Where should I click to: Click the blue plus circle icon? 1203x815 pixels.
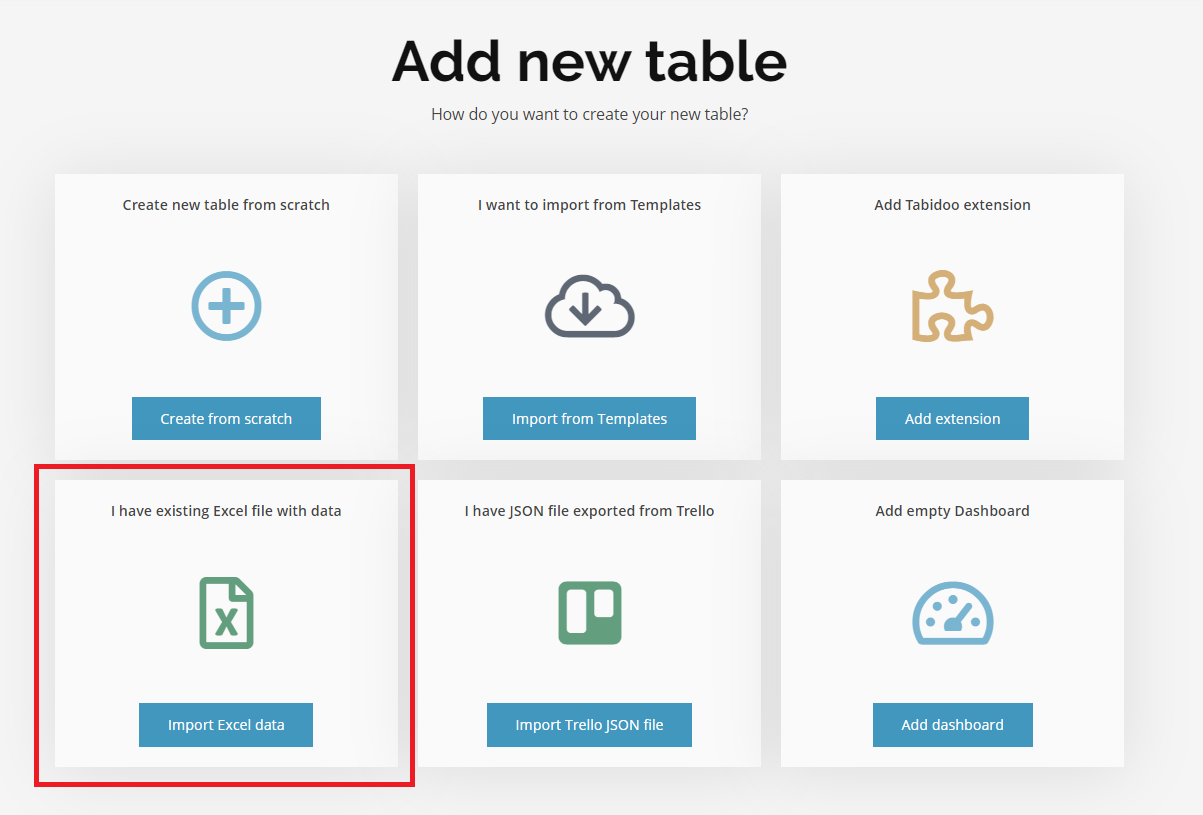(x=226, y=305)
